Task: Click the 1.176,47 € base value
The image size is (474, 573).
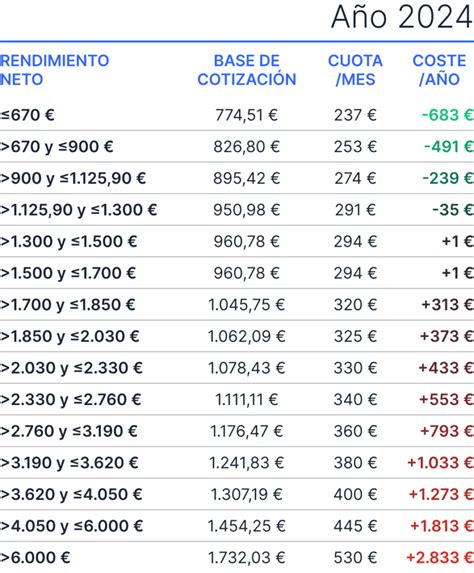Action: coord(247,431)
